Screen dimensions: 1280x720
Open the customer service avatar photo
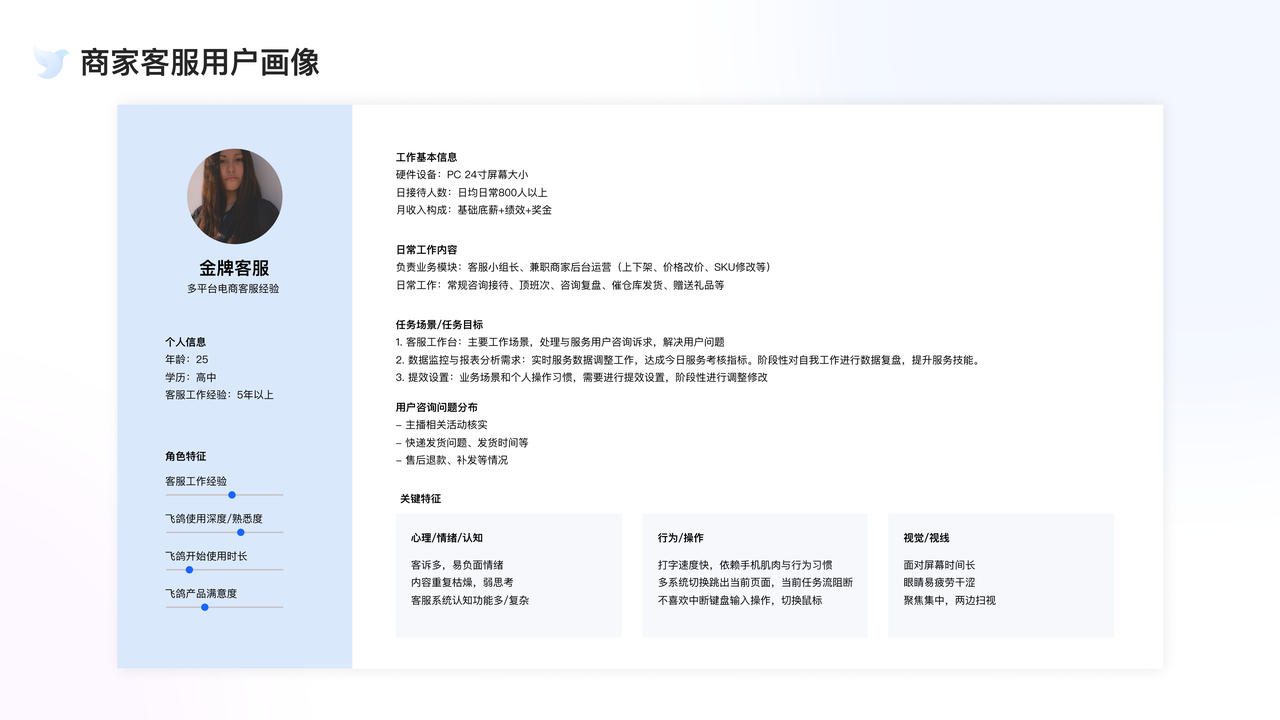point(234,196)
